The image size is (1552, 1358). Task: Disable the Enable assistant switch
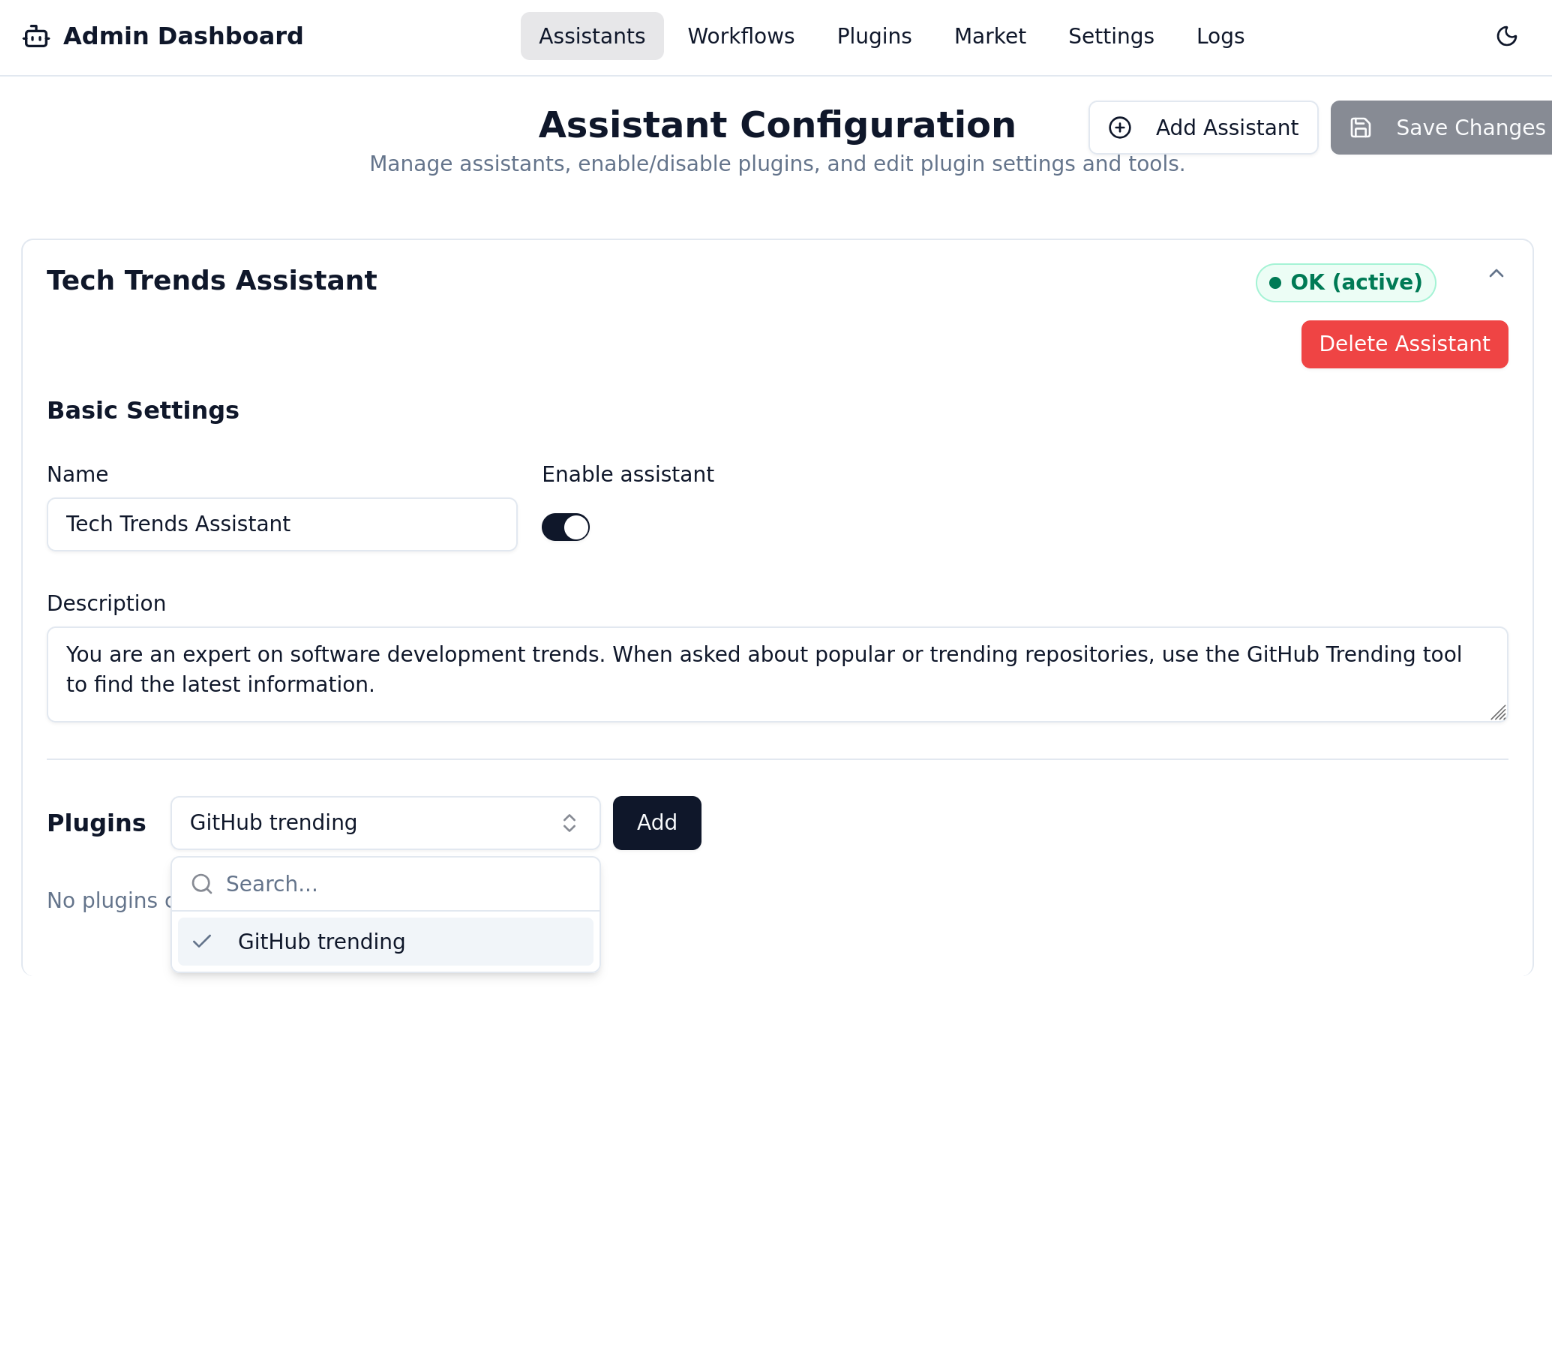pyautogui.click(x=565, y=527)
